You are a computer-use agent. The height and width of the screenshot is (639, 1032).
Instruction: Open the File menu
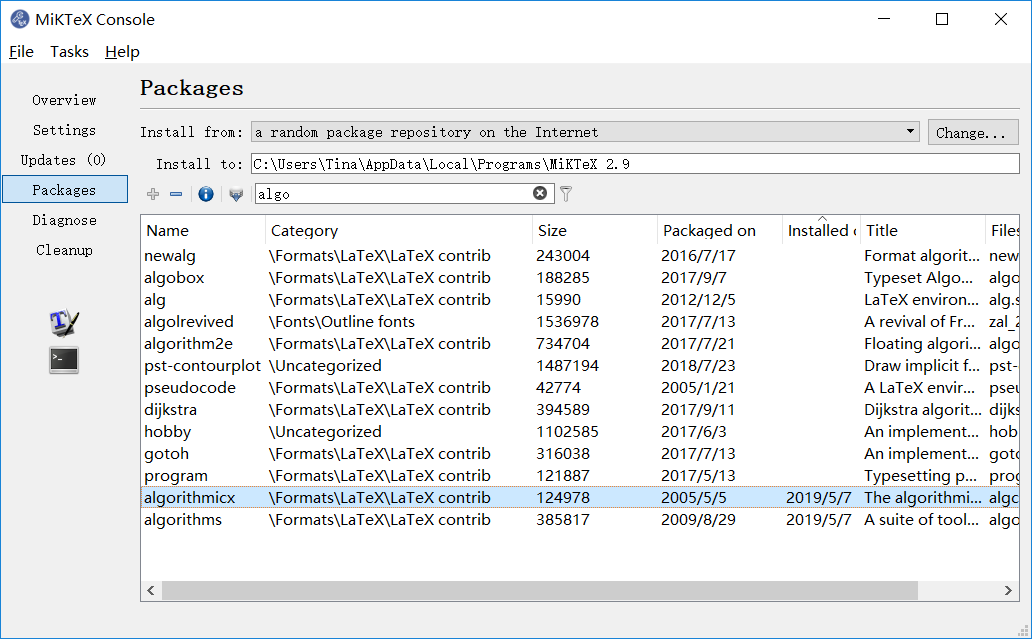(x=21, y=51)
